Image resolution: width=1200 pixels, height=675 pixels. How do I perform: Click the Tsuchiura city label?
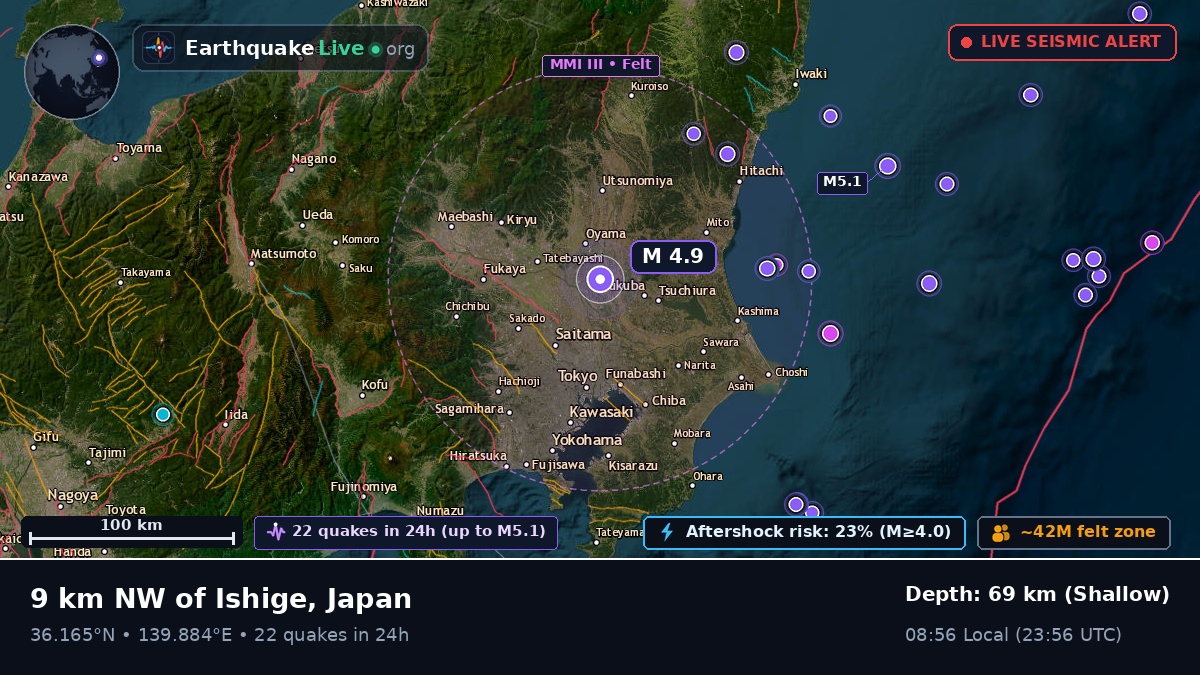tap(688, 291)
